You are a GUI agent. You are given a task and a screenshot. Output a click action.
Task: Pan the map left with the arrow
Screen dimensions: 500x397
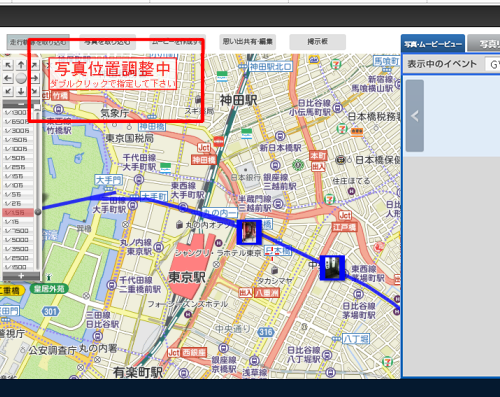coord(8,79)
